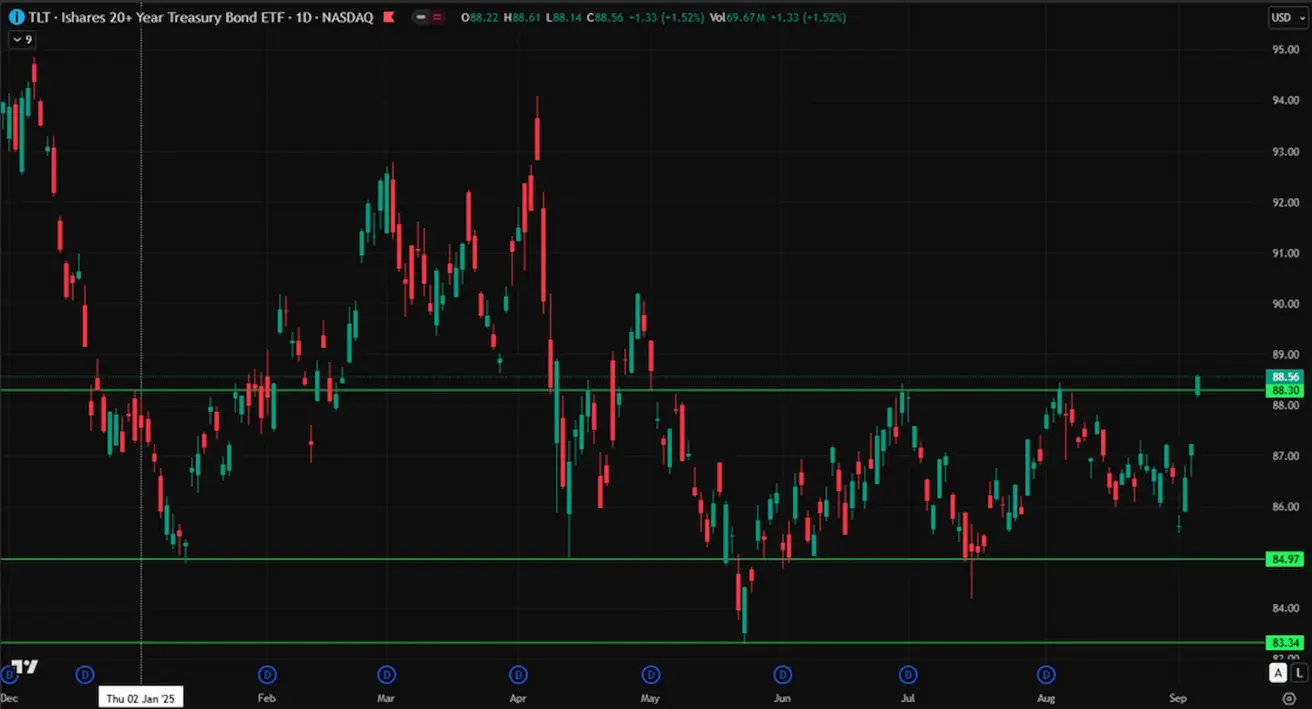Click the blue info icon beside TLT

tap(16, 17)
